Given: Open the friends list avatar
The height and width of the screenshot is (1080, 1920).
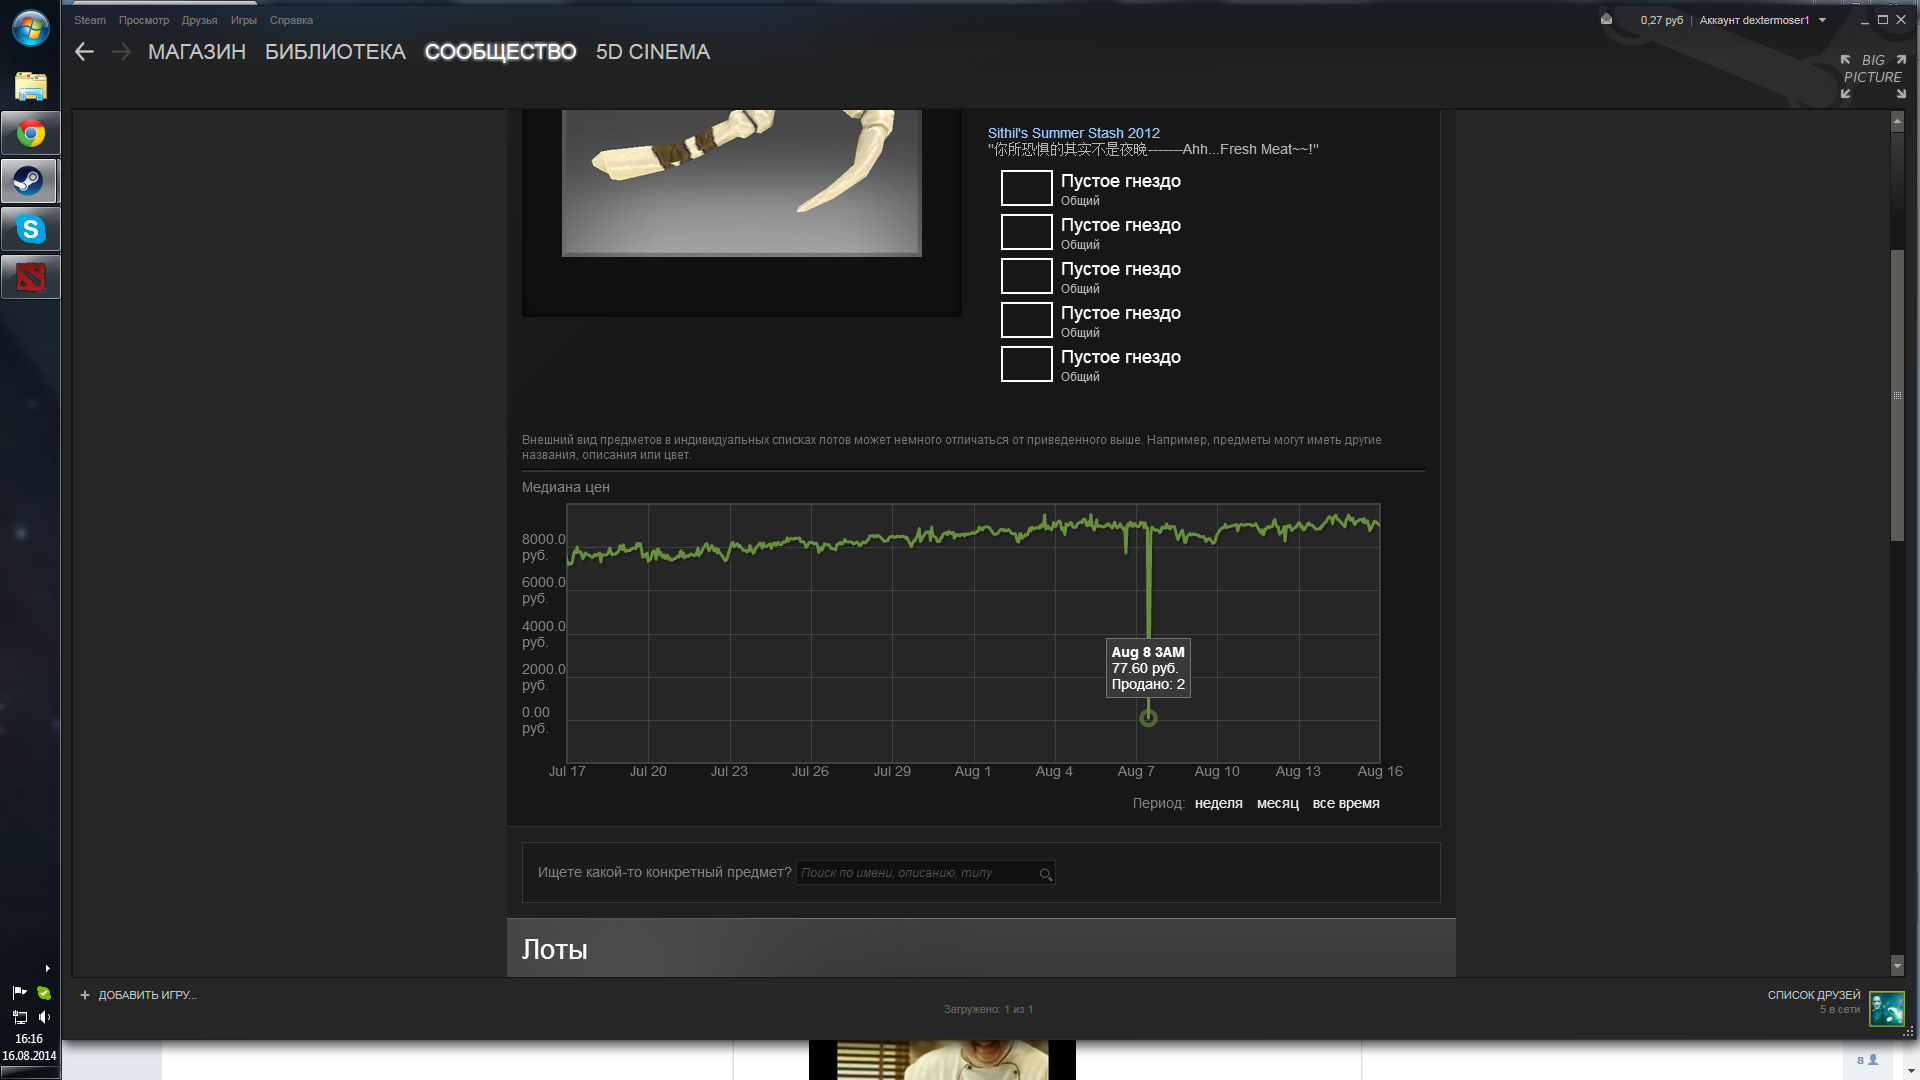Looking at the screenshot, I should click(1886, 1008).
